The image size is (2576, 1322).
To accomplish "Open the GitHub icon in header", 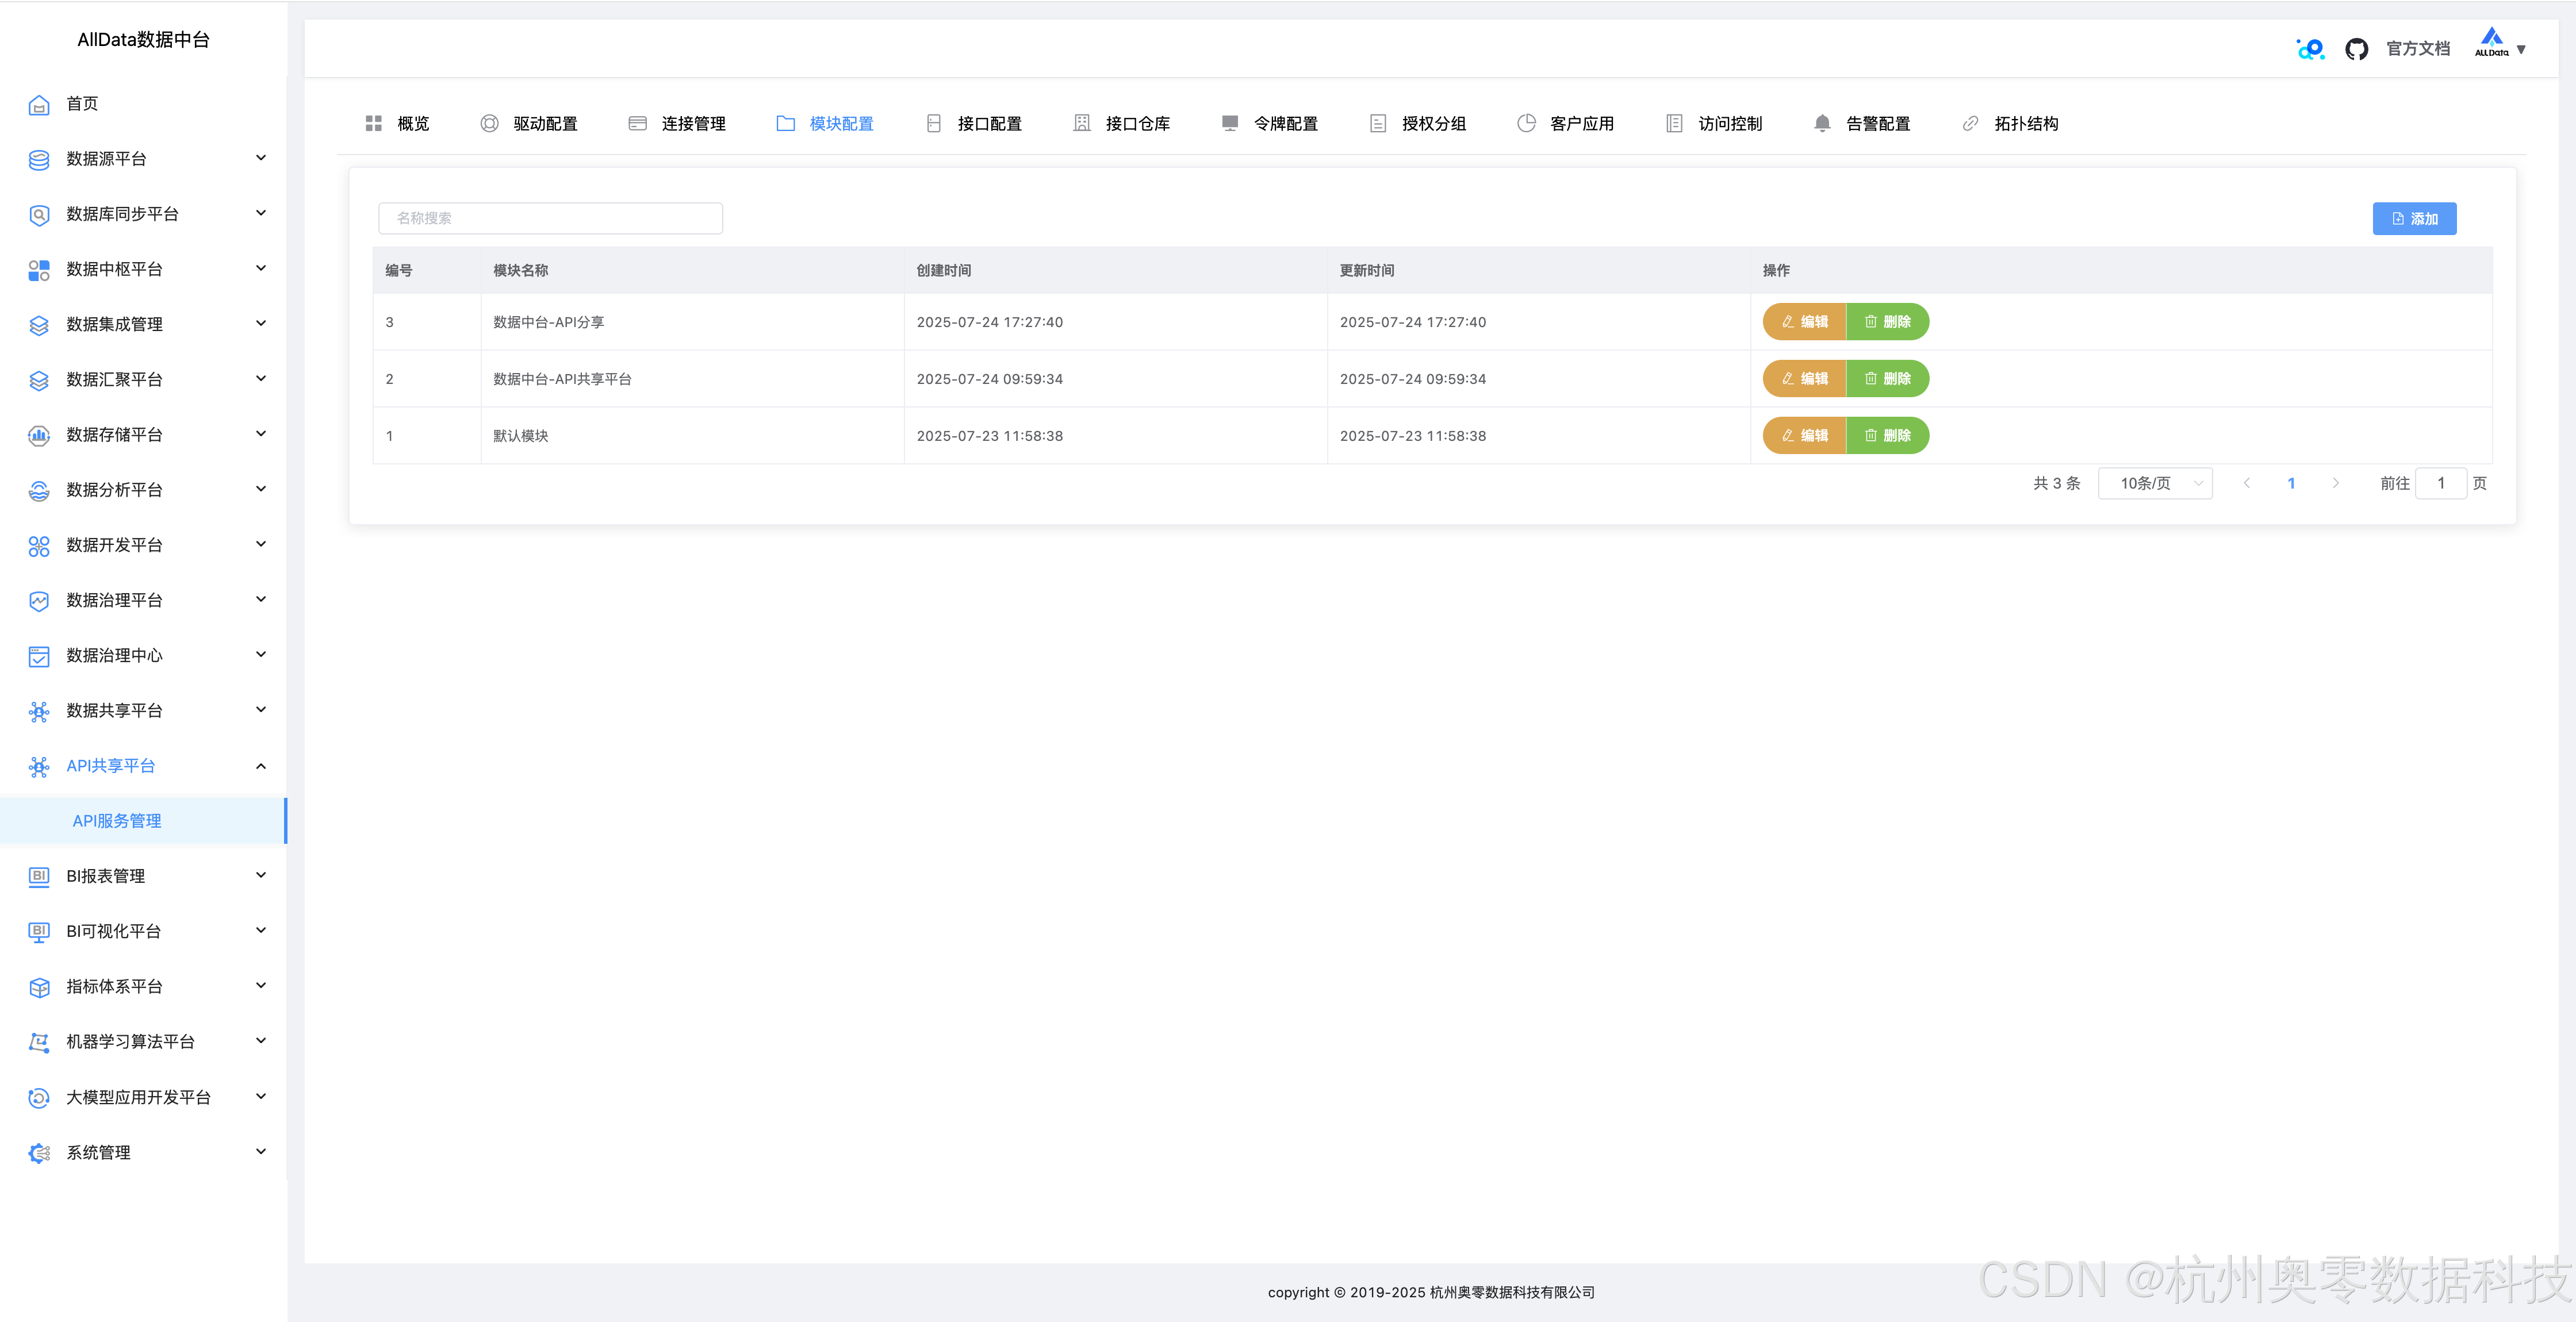I will point(2356,49).
